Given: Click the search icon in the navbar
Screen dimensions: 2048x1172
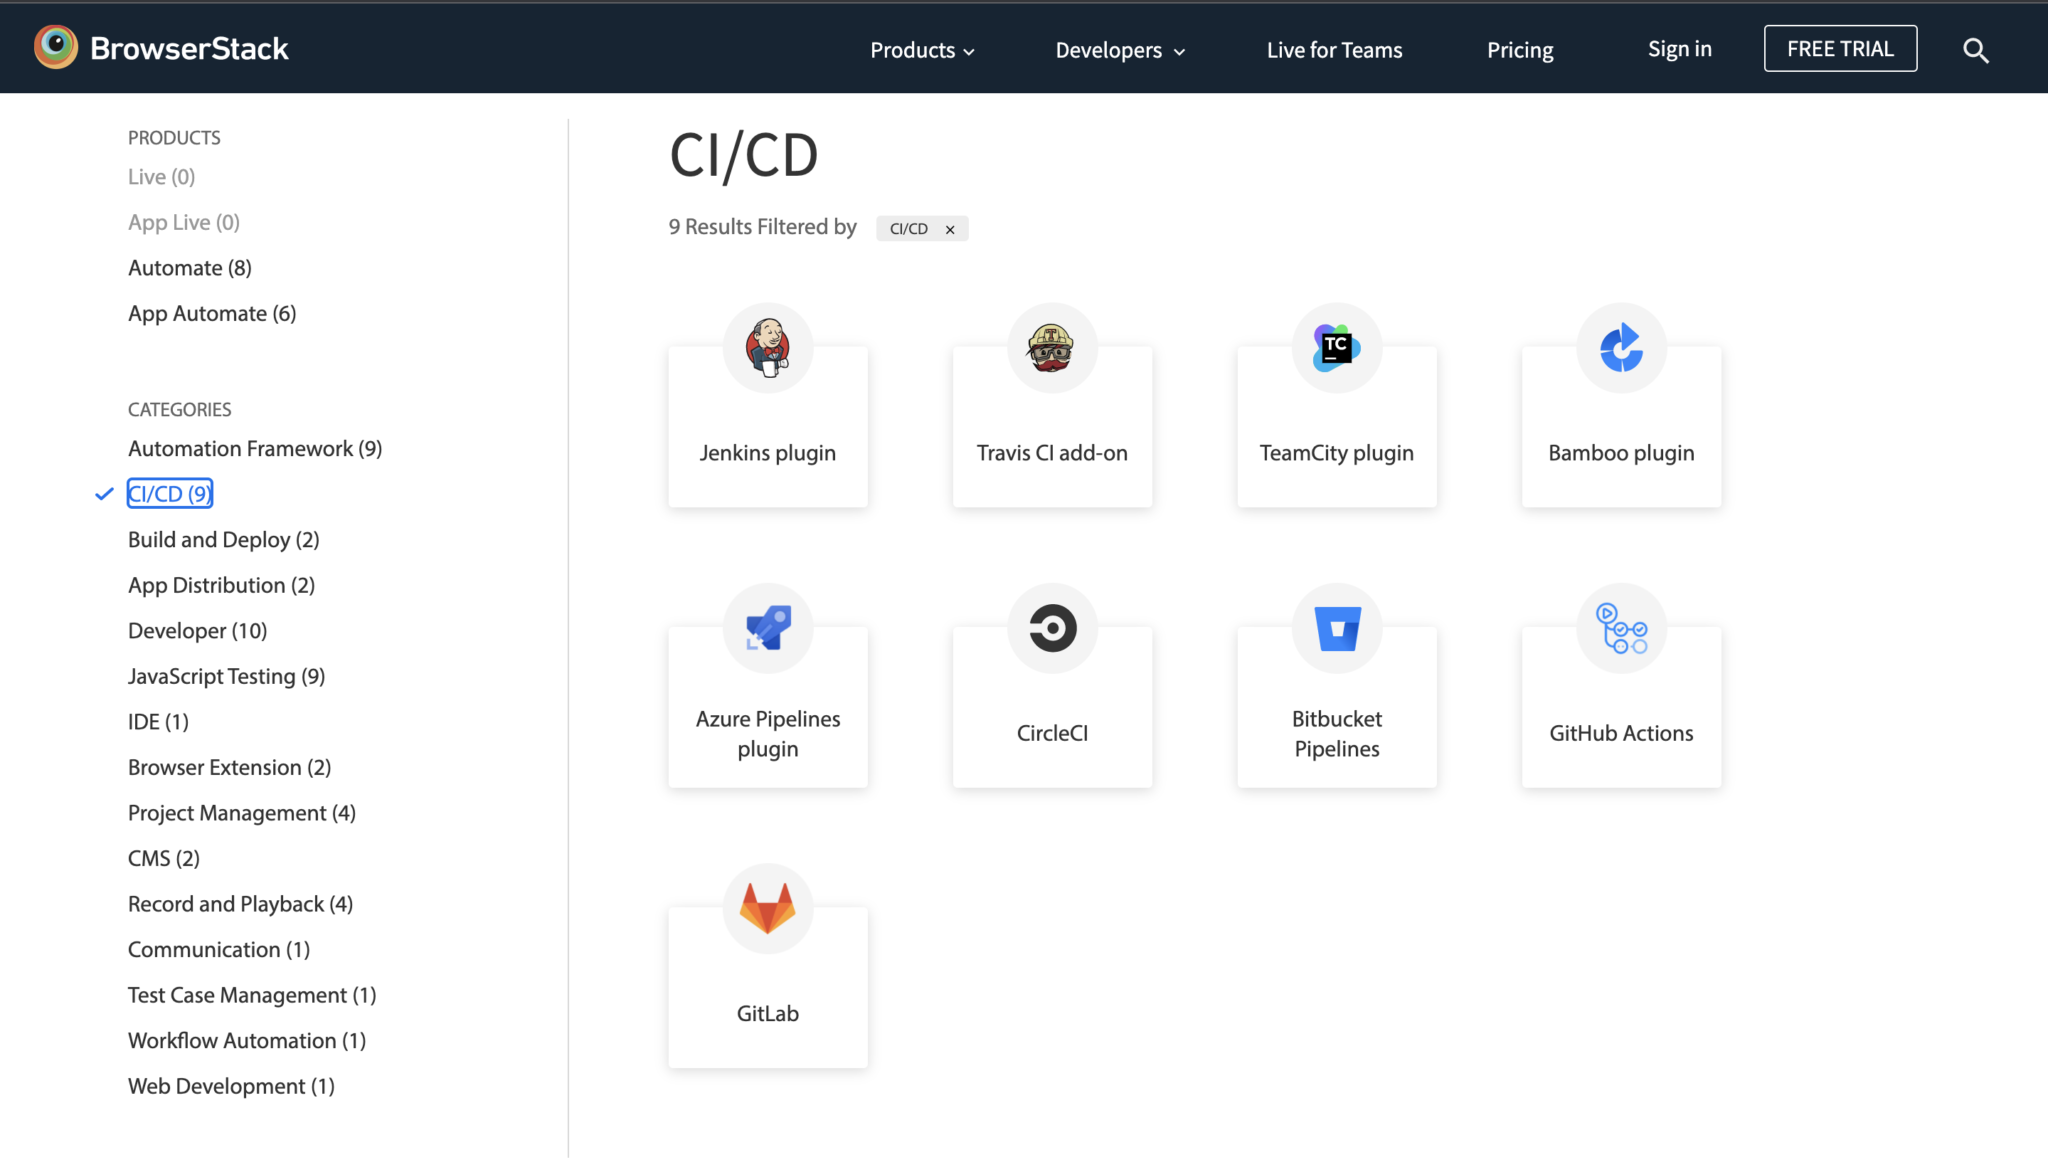Looking at the screenshot, I should [x=1975, y=48].
